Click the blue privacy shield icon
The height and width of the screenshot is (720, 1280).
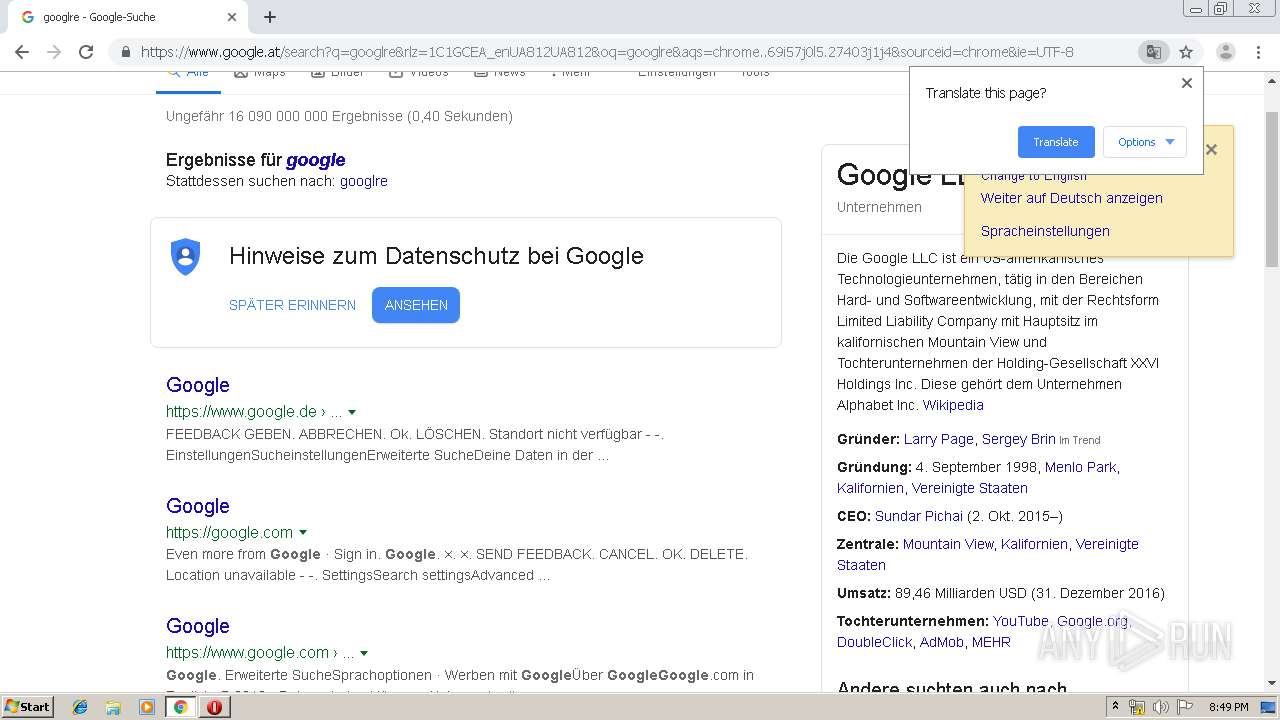(x=185, y=257)
